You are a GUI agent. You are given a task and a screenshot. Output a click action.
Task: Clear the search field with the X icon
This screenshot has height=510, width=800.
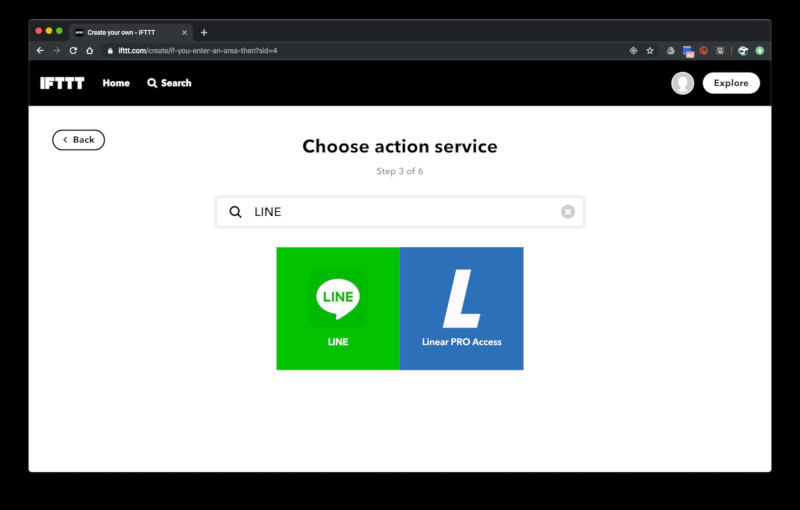(x=568, y=212)
